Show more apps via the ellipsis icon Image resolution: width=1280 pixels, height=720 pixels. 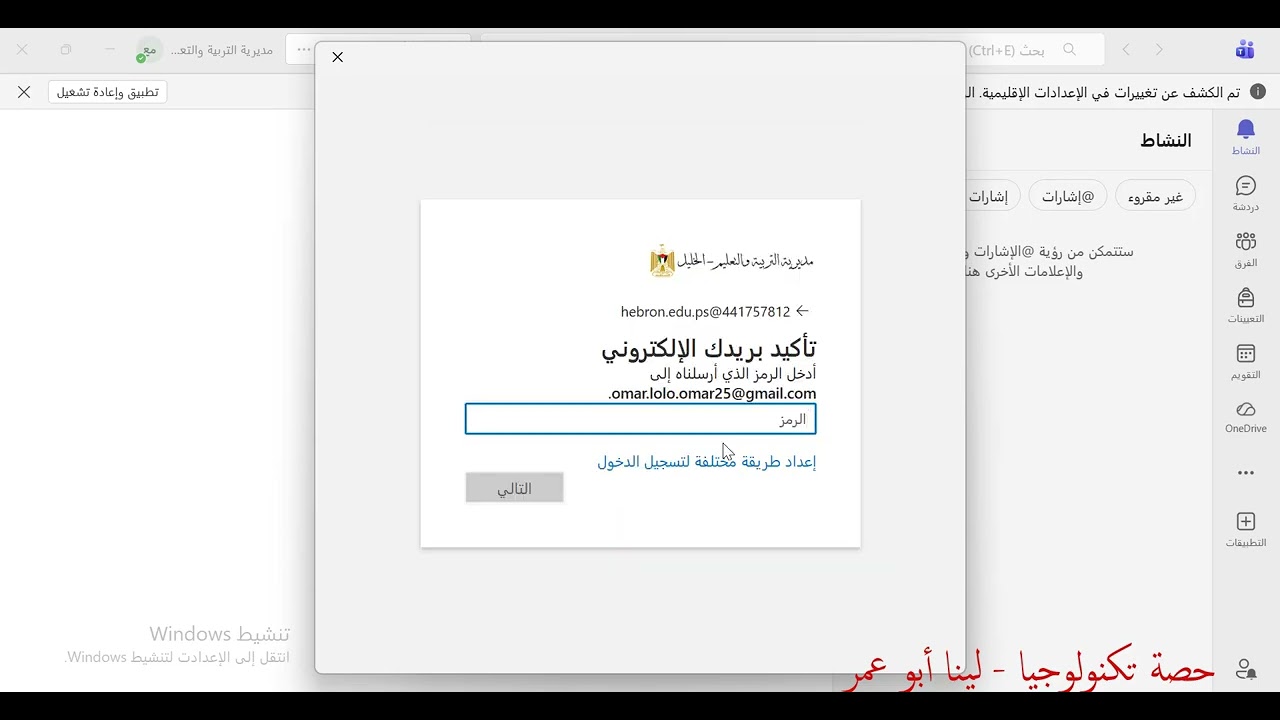pos(1245,473)
